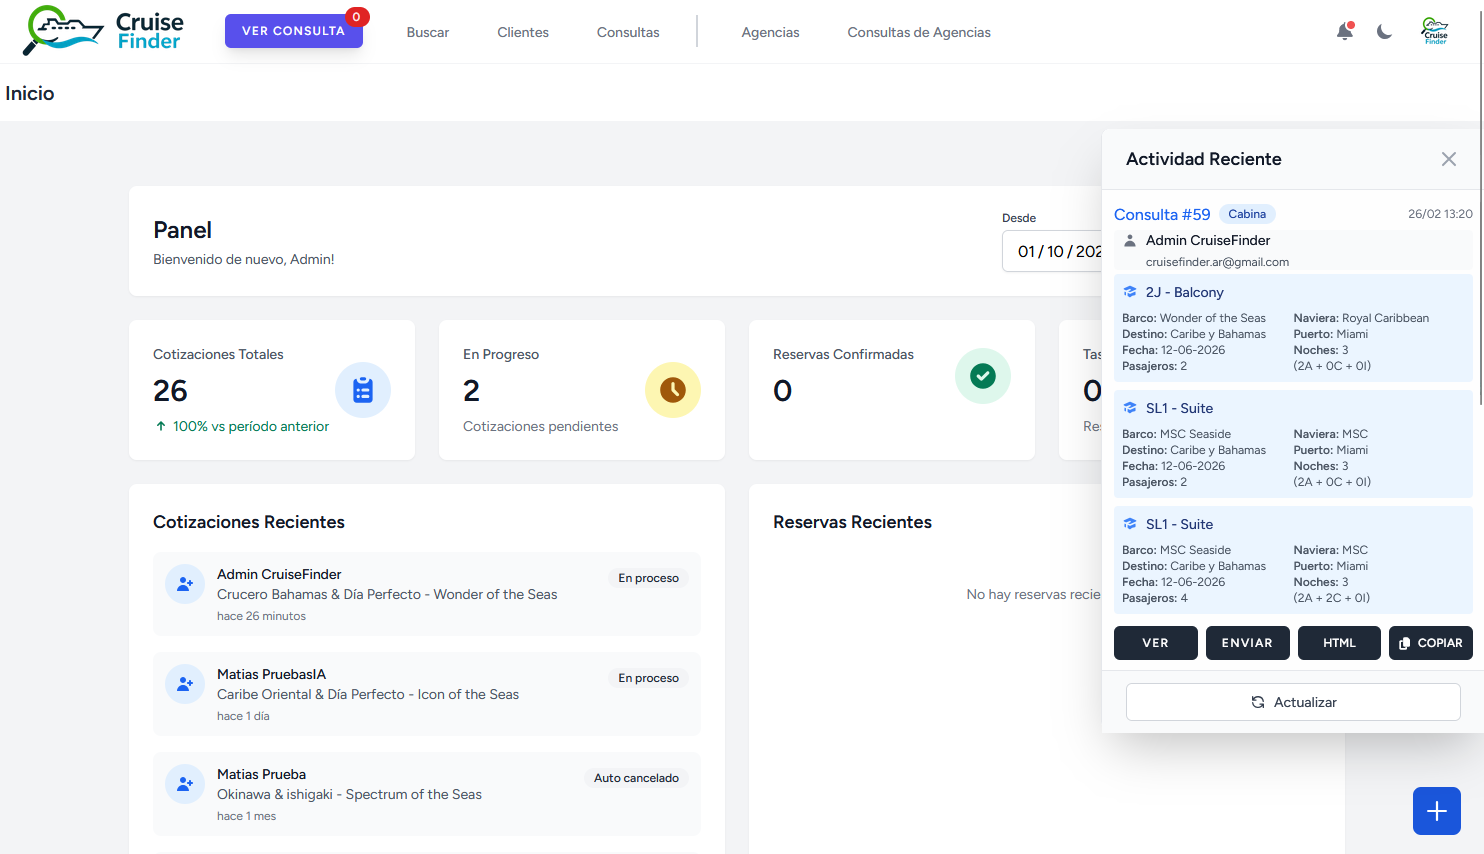Open the Buscar menu item

coord(427,32)
